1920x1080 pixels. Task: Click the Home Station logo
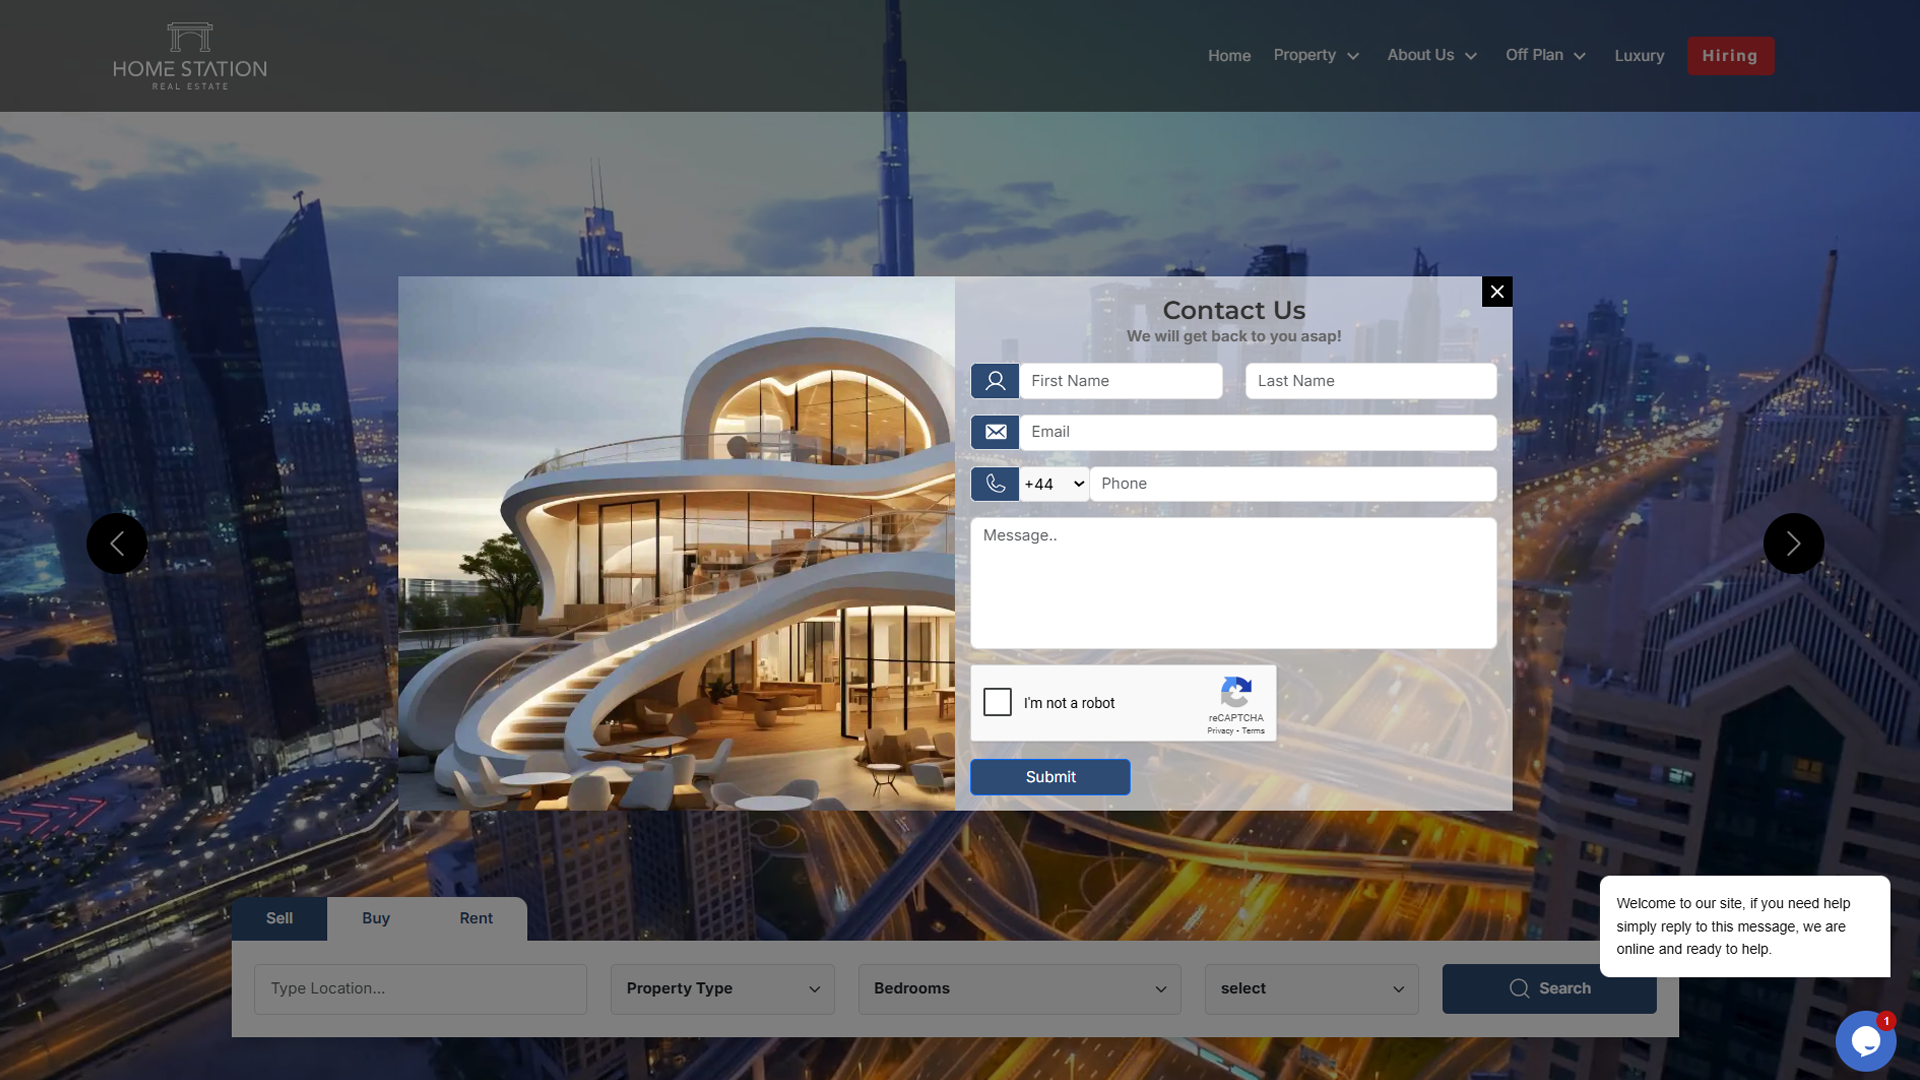pyautogui.click(x=188, y=55)
